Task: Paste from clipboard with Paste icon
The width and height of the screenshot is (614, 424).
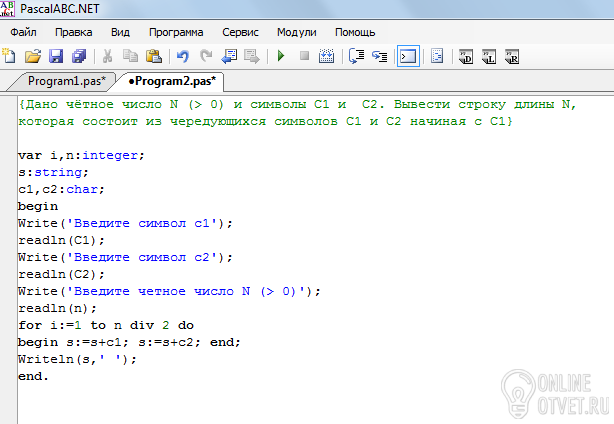Action: (154, 56)
